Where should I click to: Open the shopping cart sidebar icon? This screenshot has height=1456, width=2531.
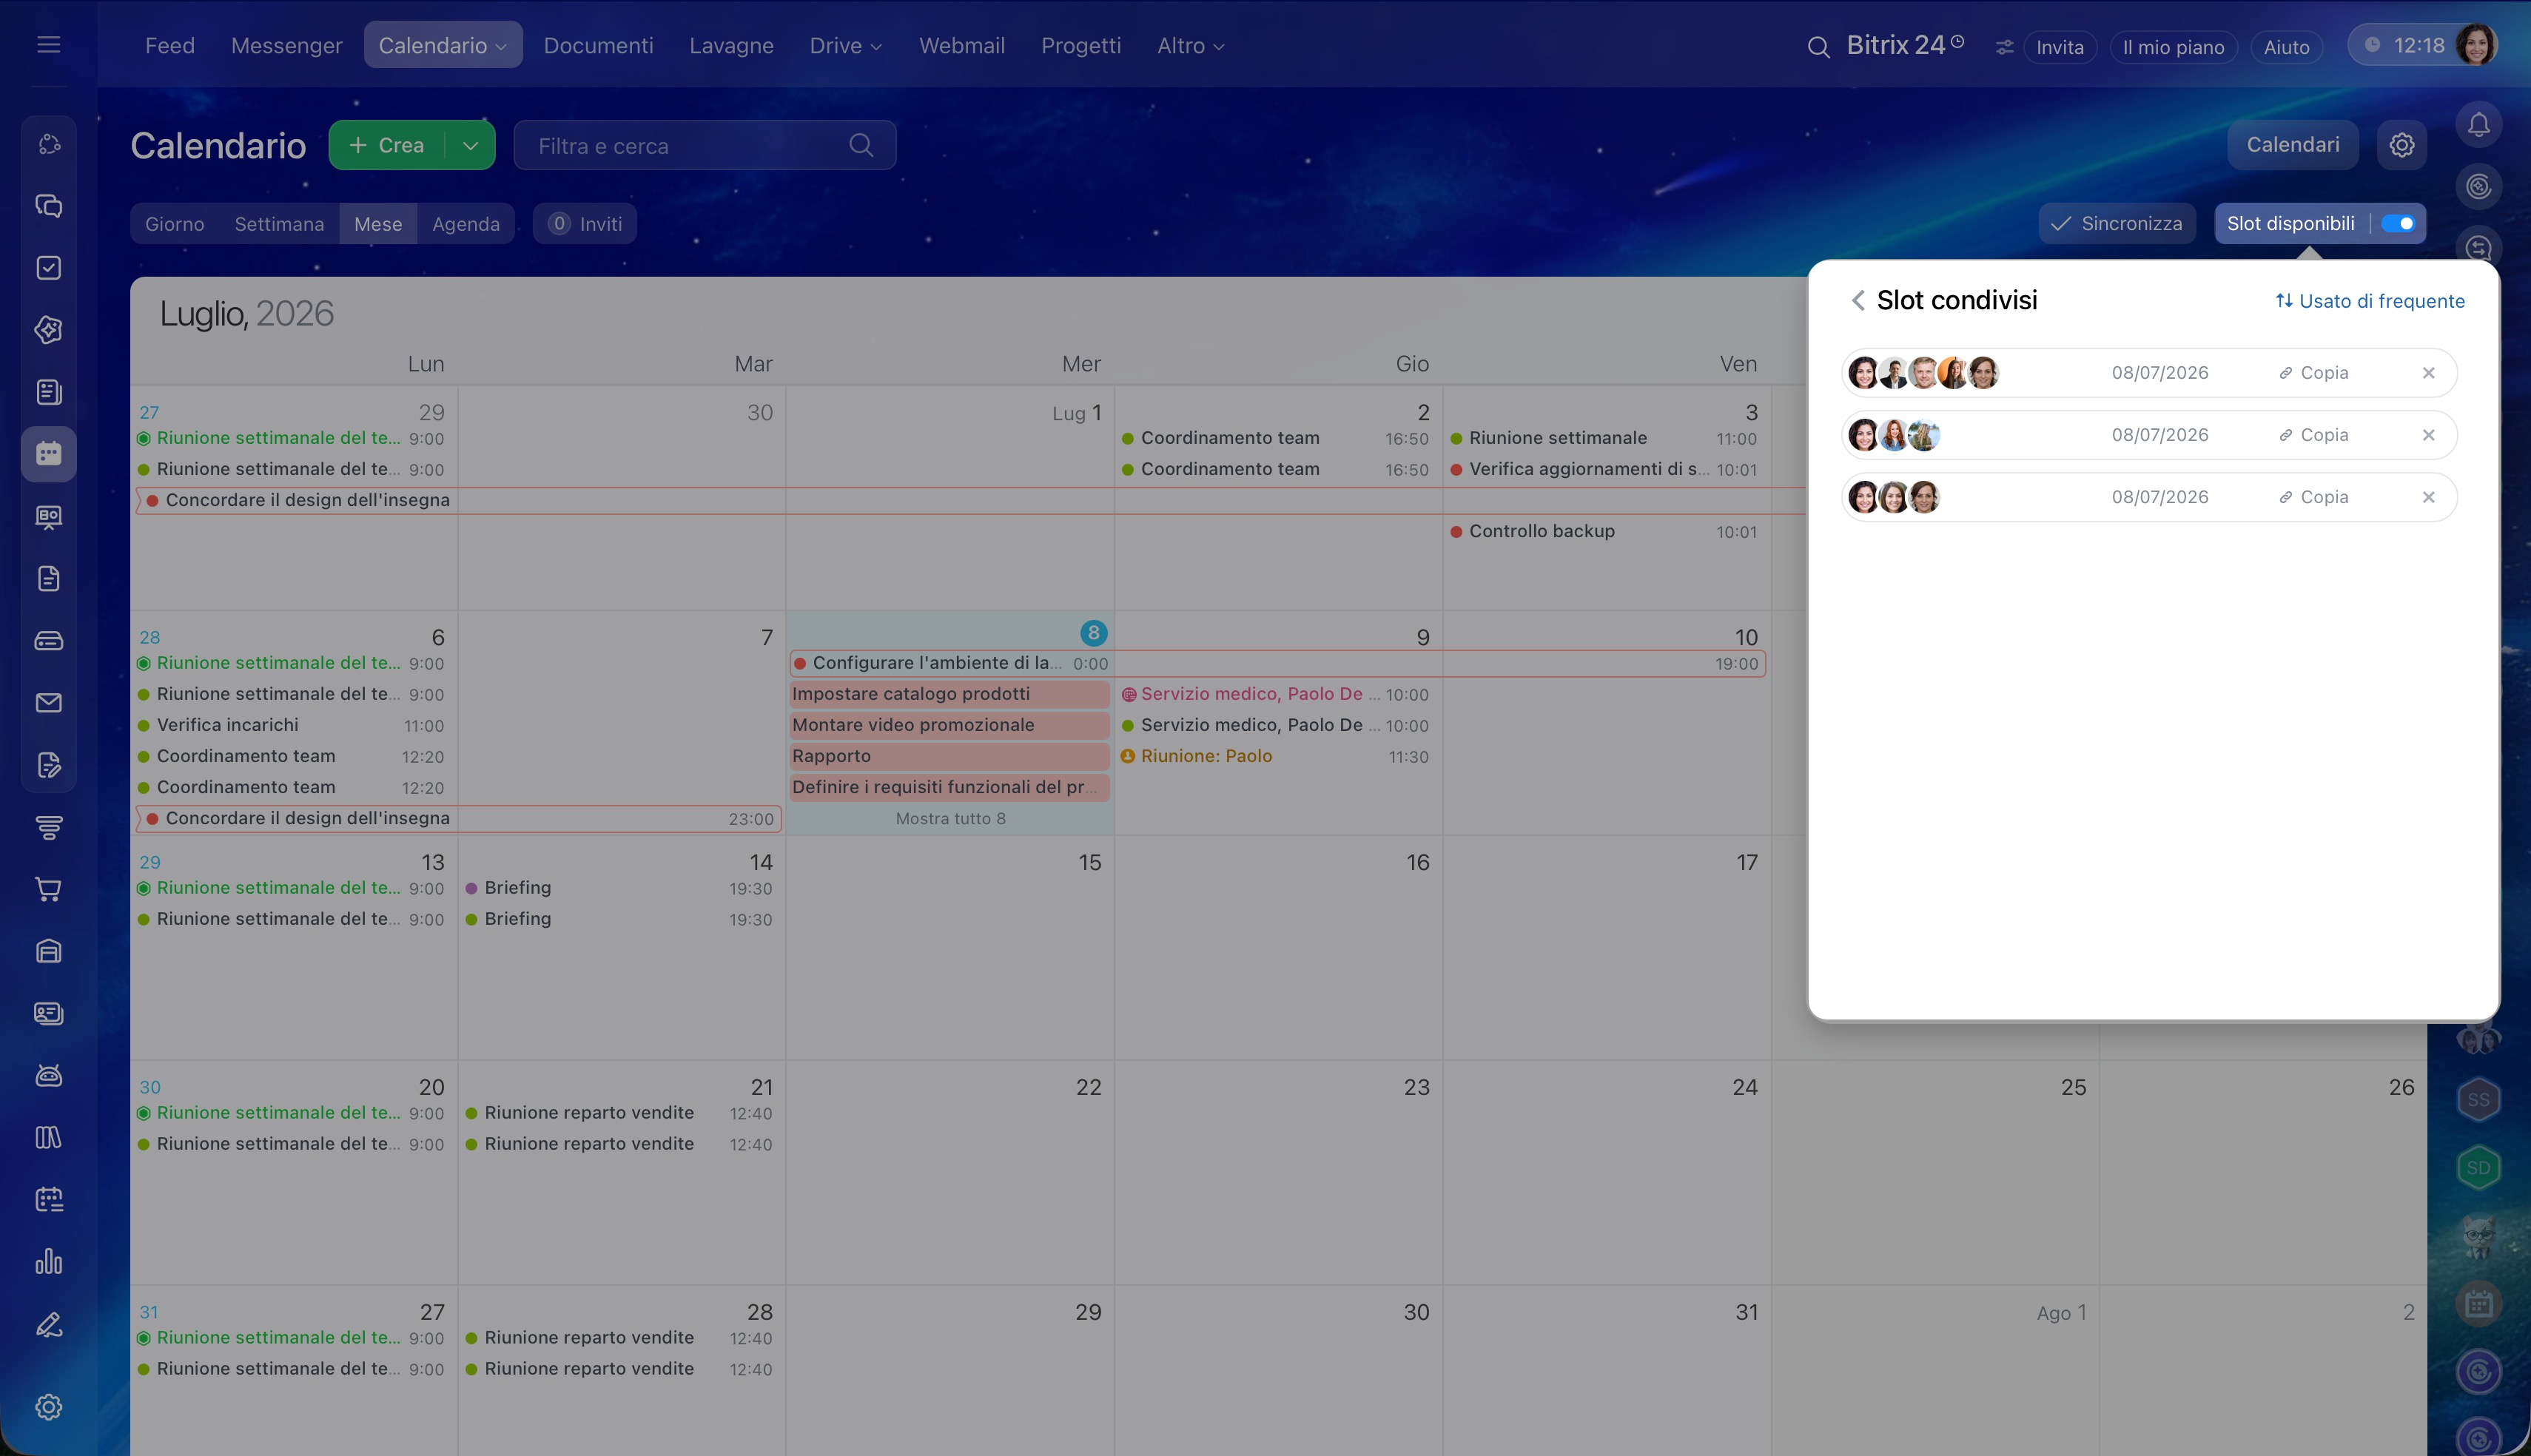tap(49, 889)
